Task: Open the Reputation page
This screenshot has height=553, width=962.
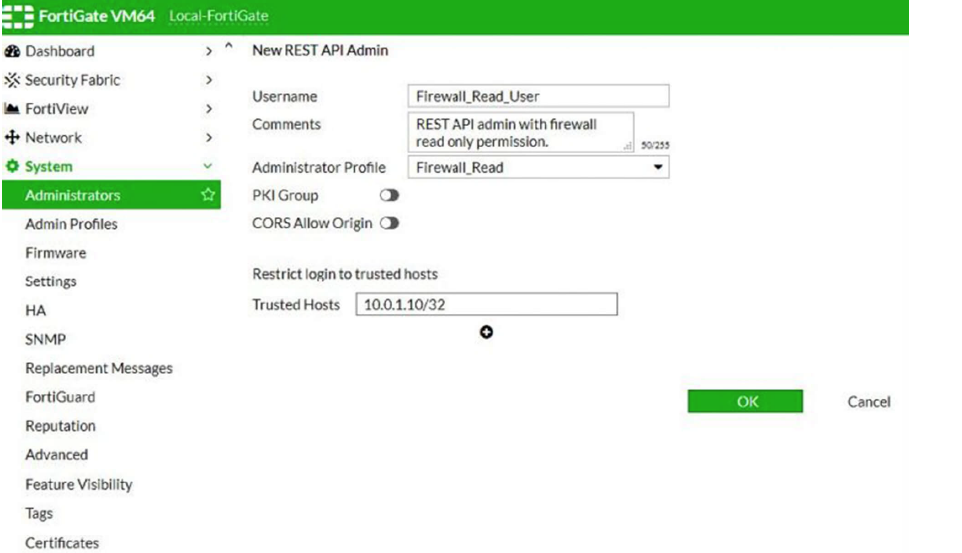Action: point(61,426)
